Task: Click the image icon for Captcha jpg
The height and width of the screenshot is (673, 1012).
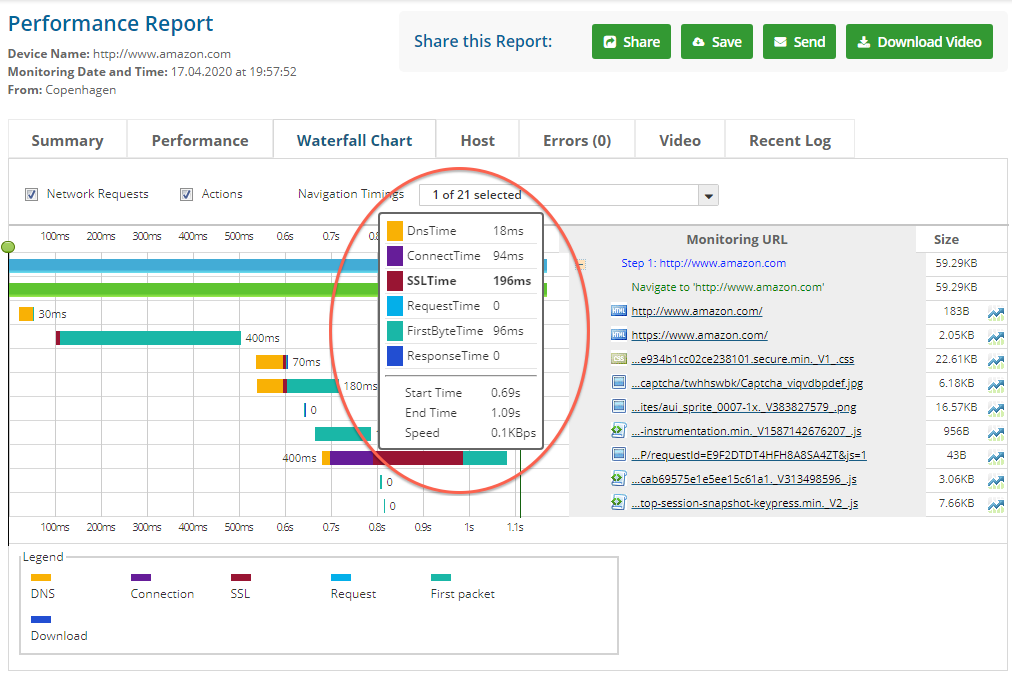Action: click(x=618, y=383)
